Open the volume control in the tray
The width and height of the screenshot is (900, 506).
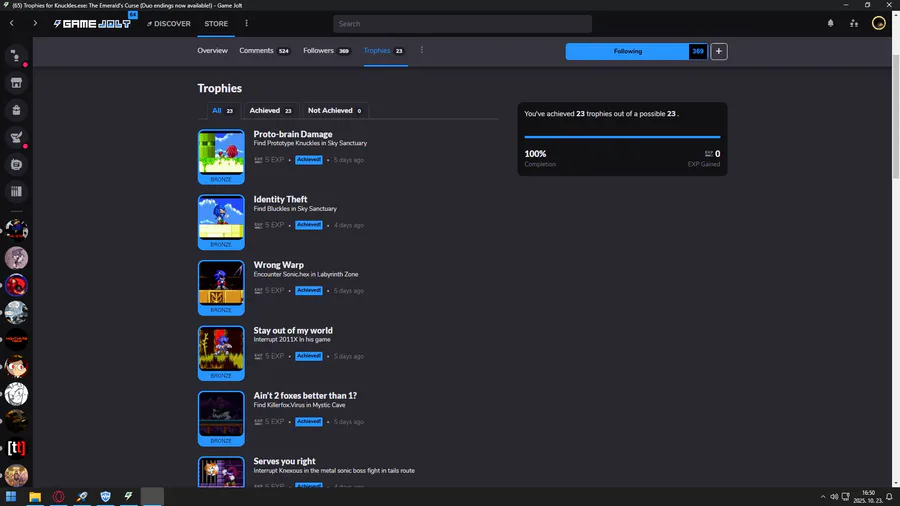coord(834,497)
